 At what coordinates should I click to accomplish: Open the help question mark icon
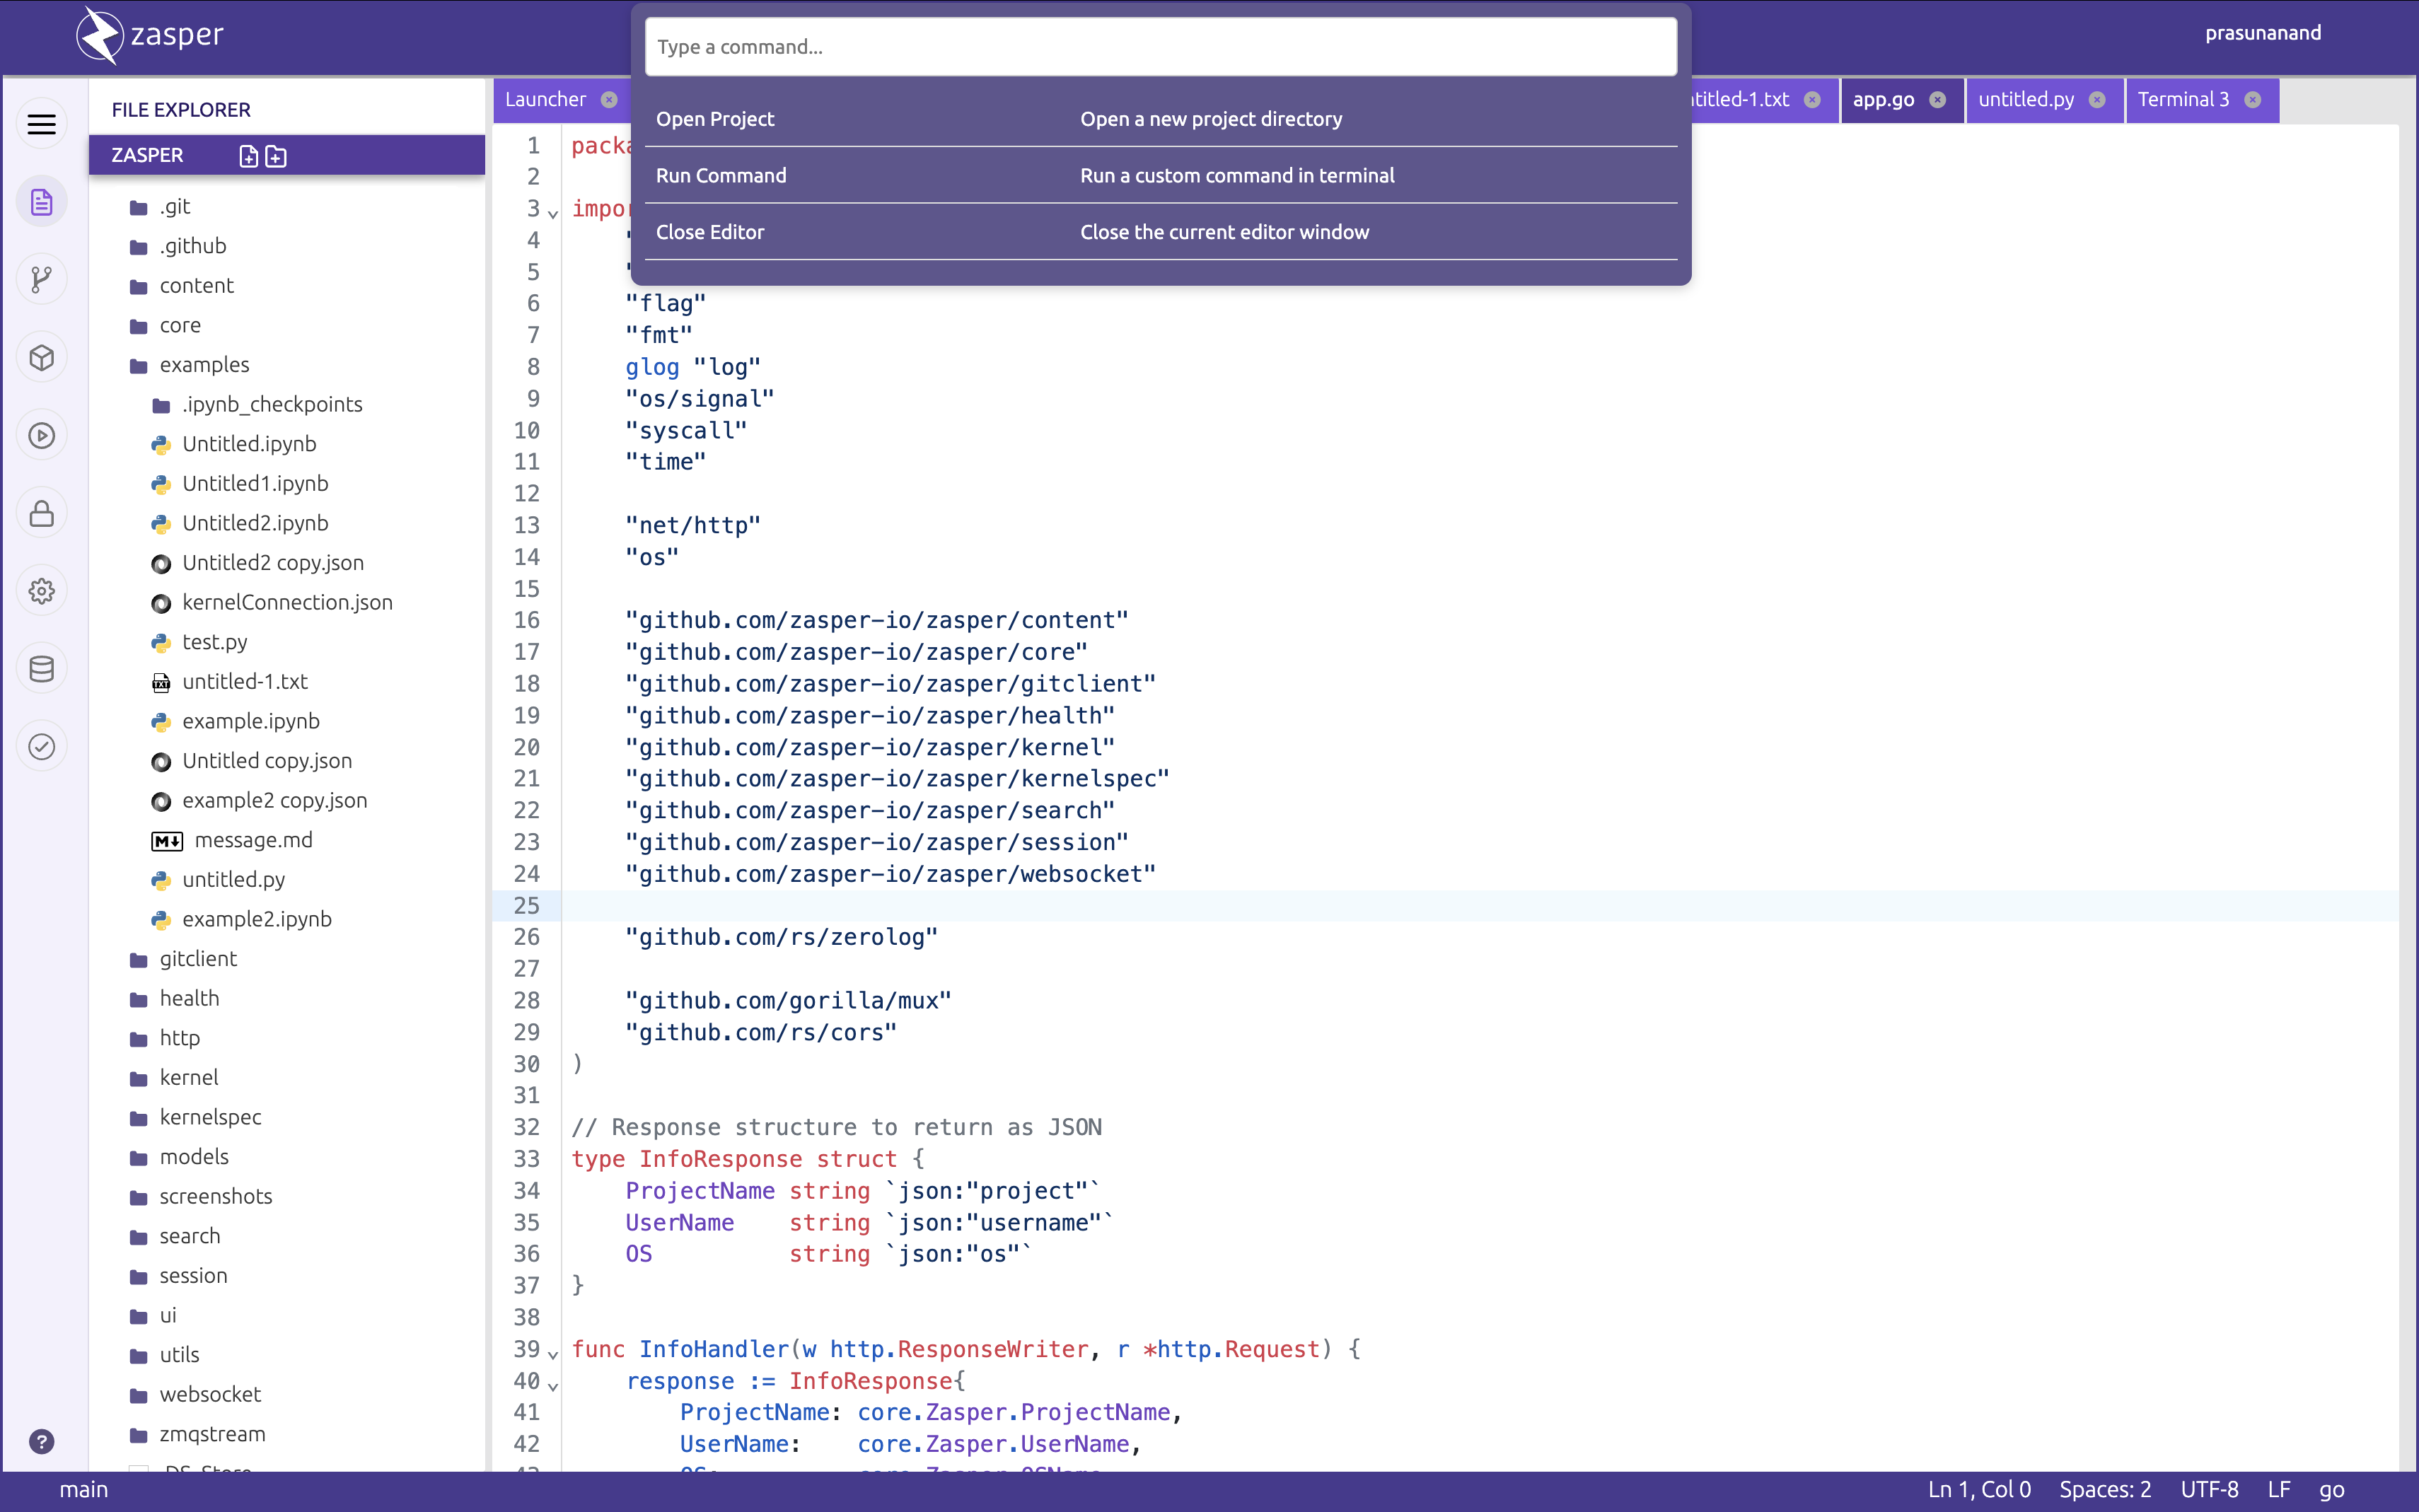click(x=41, y=1441)
